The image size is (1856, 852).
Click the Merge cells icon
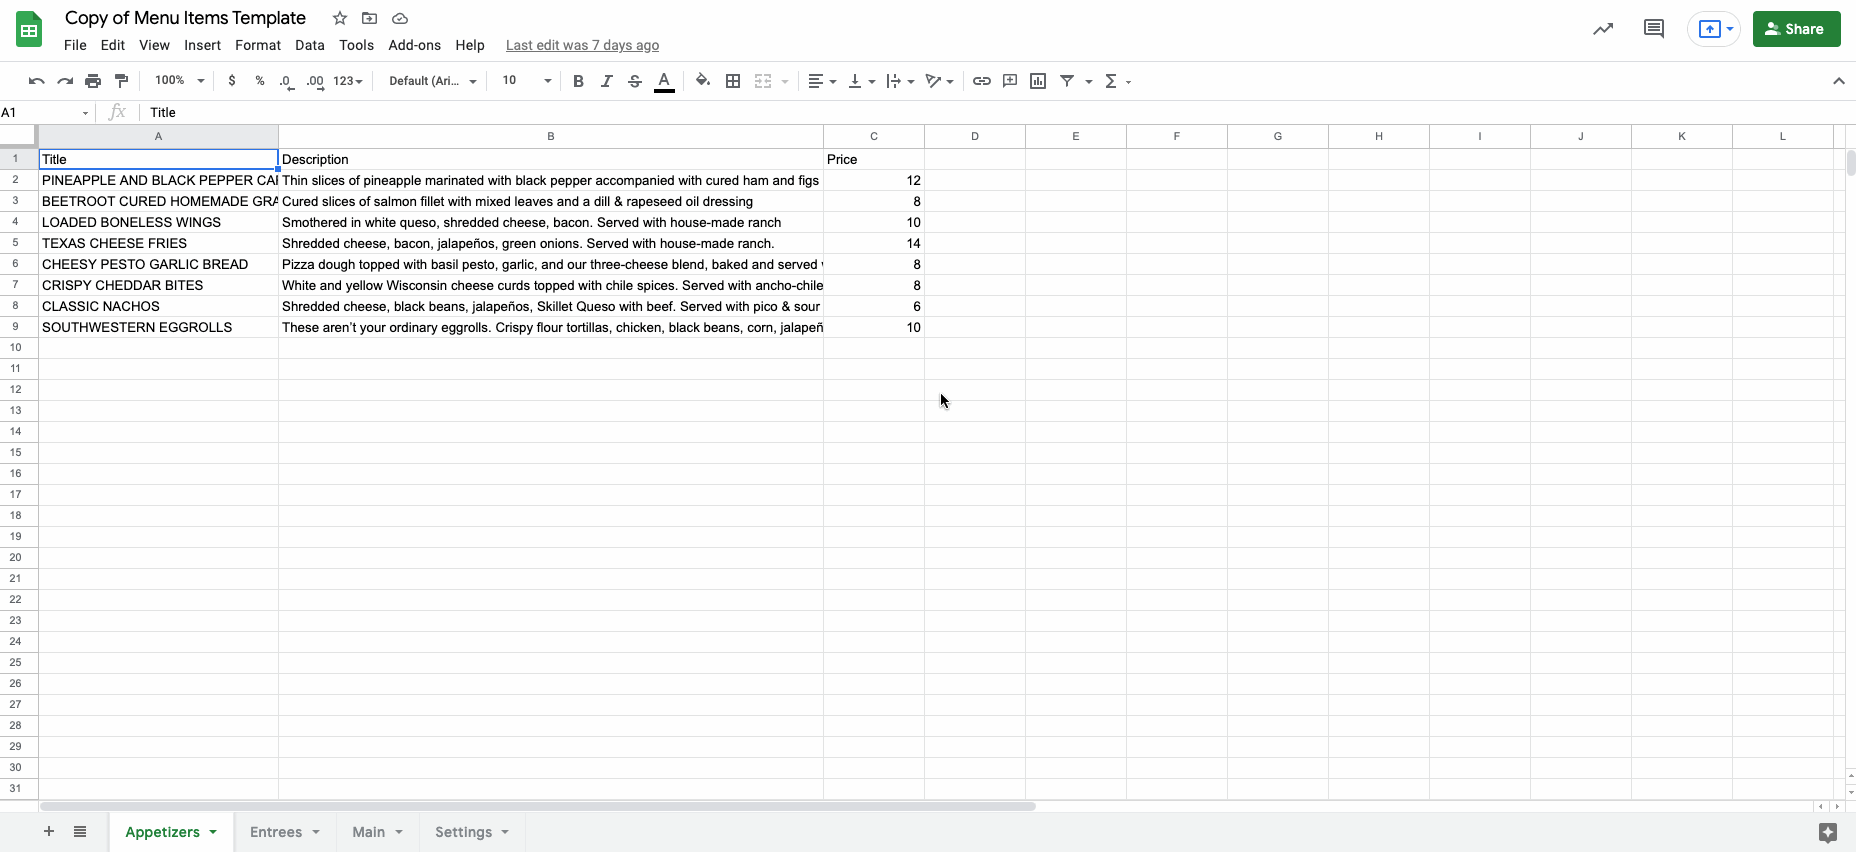tap(763, 81)
